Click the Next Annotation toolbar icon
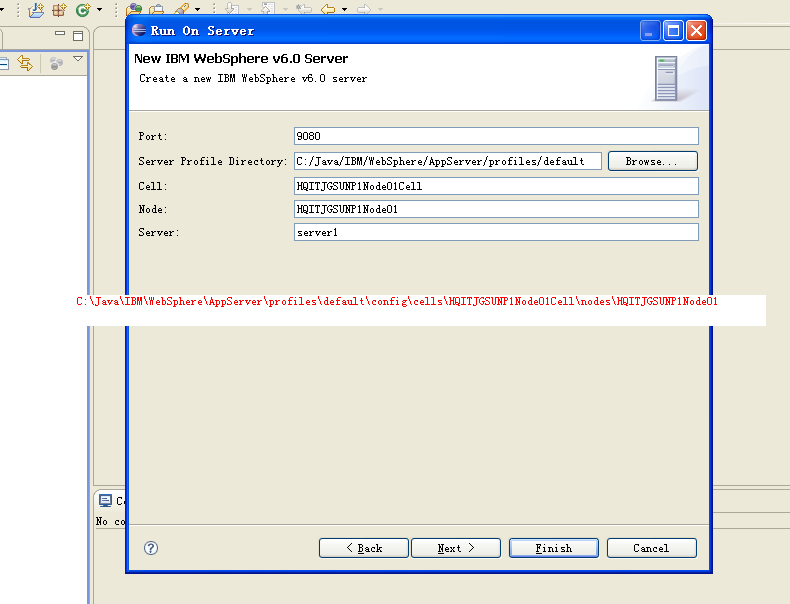Screen dimensions: 790x604 (x=232, y=9)
